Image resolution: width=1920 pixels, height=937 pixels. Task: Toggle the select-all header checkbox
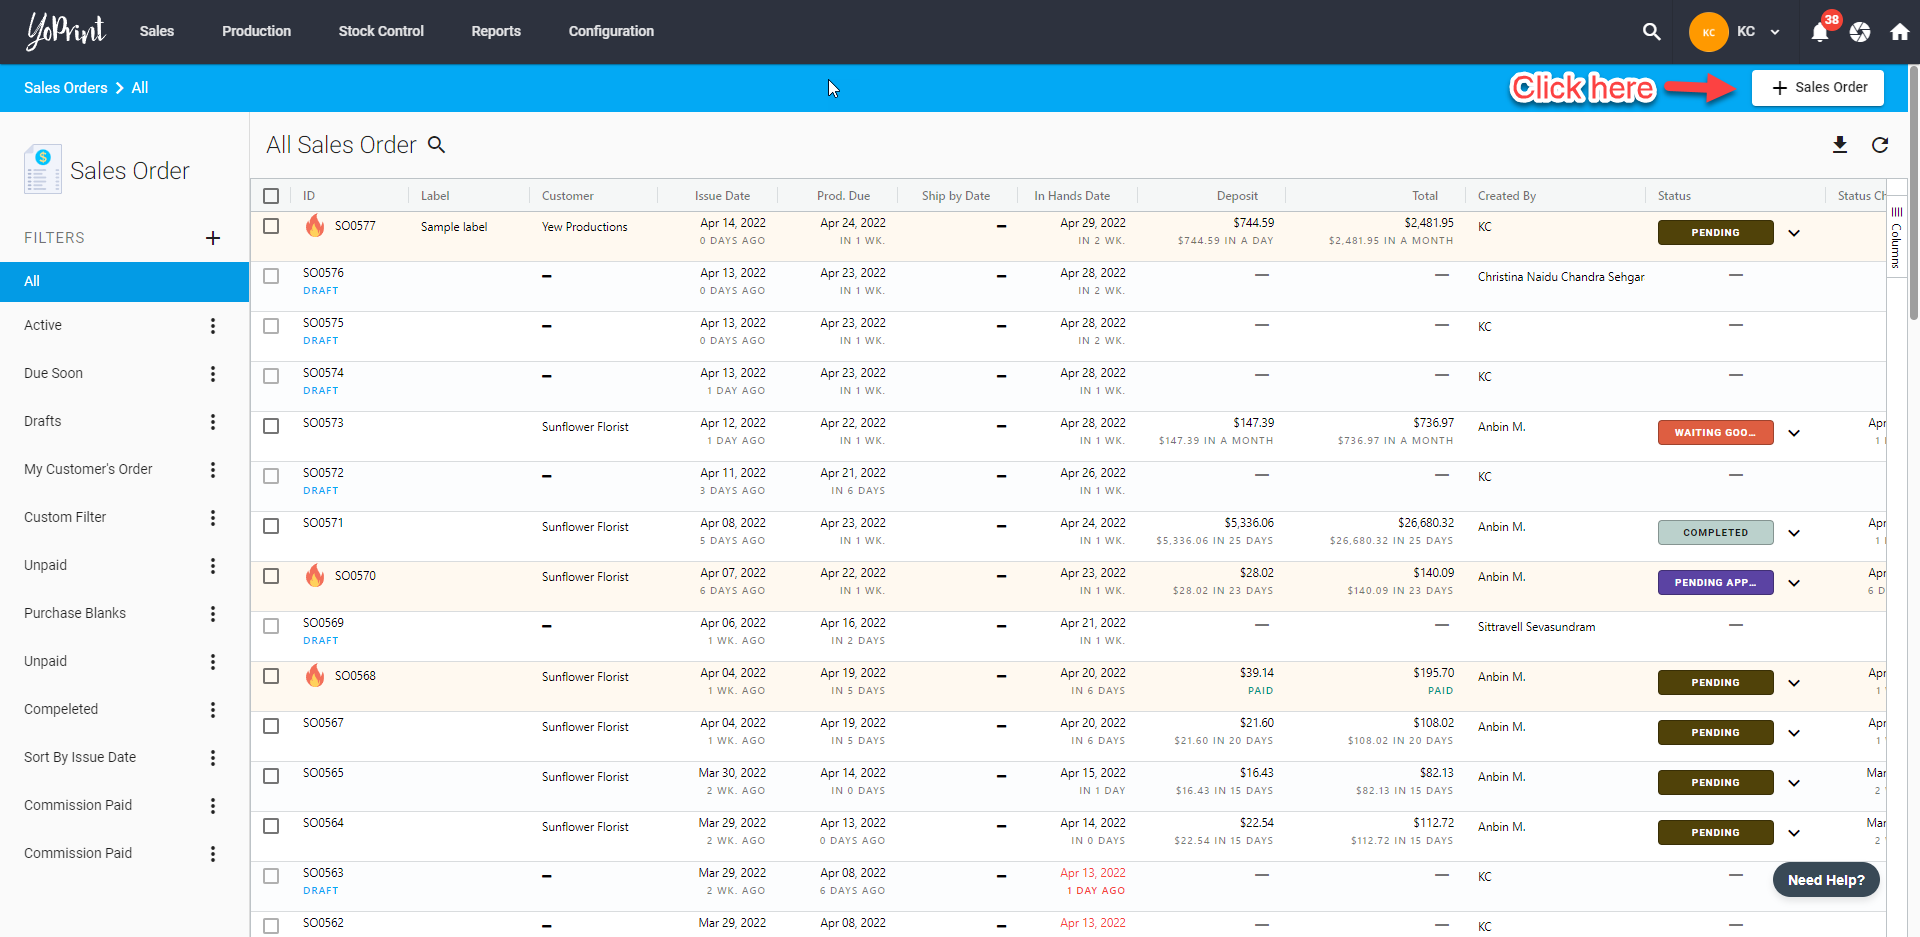pos(271,196)
